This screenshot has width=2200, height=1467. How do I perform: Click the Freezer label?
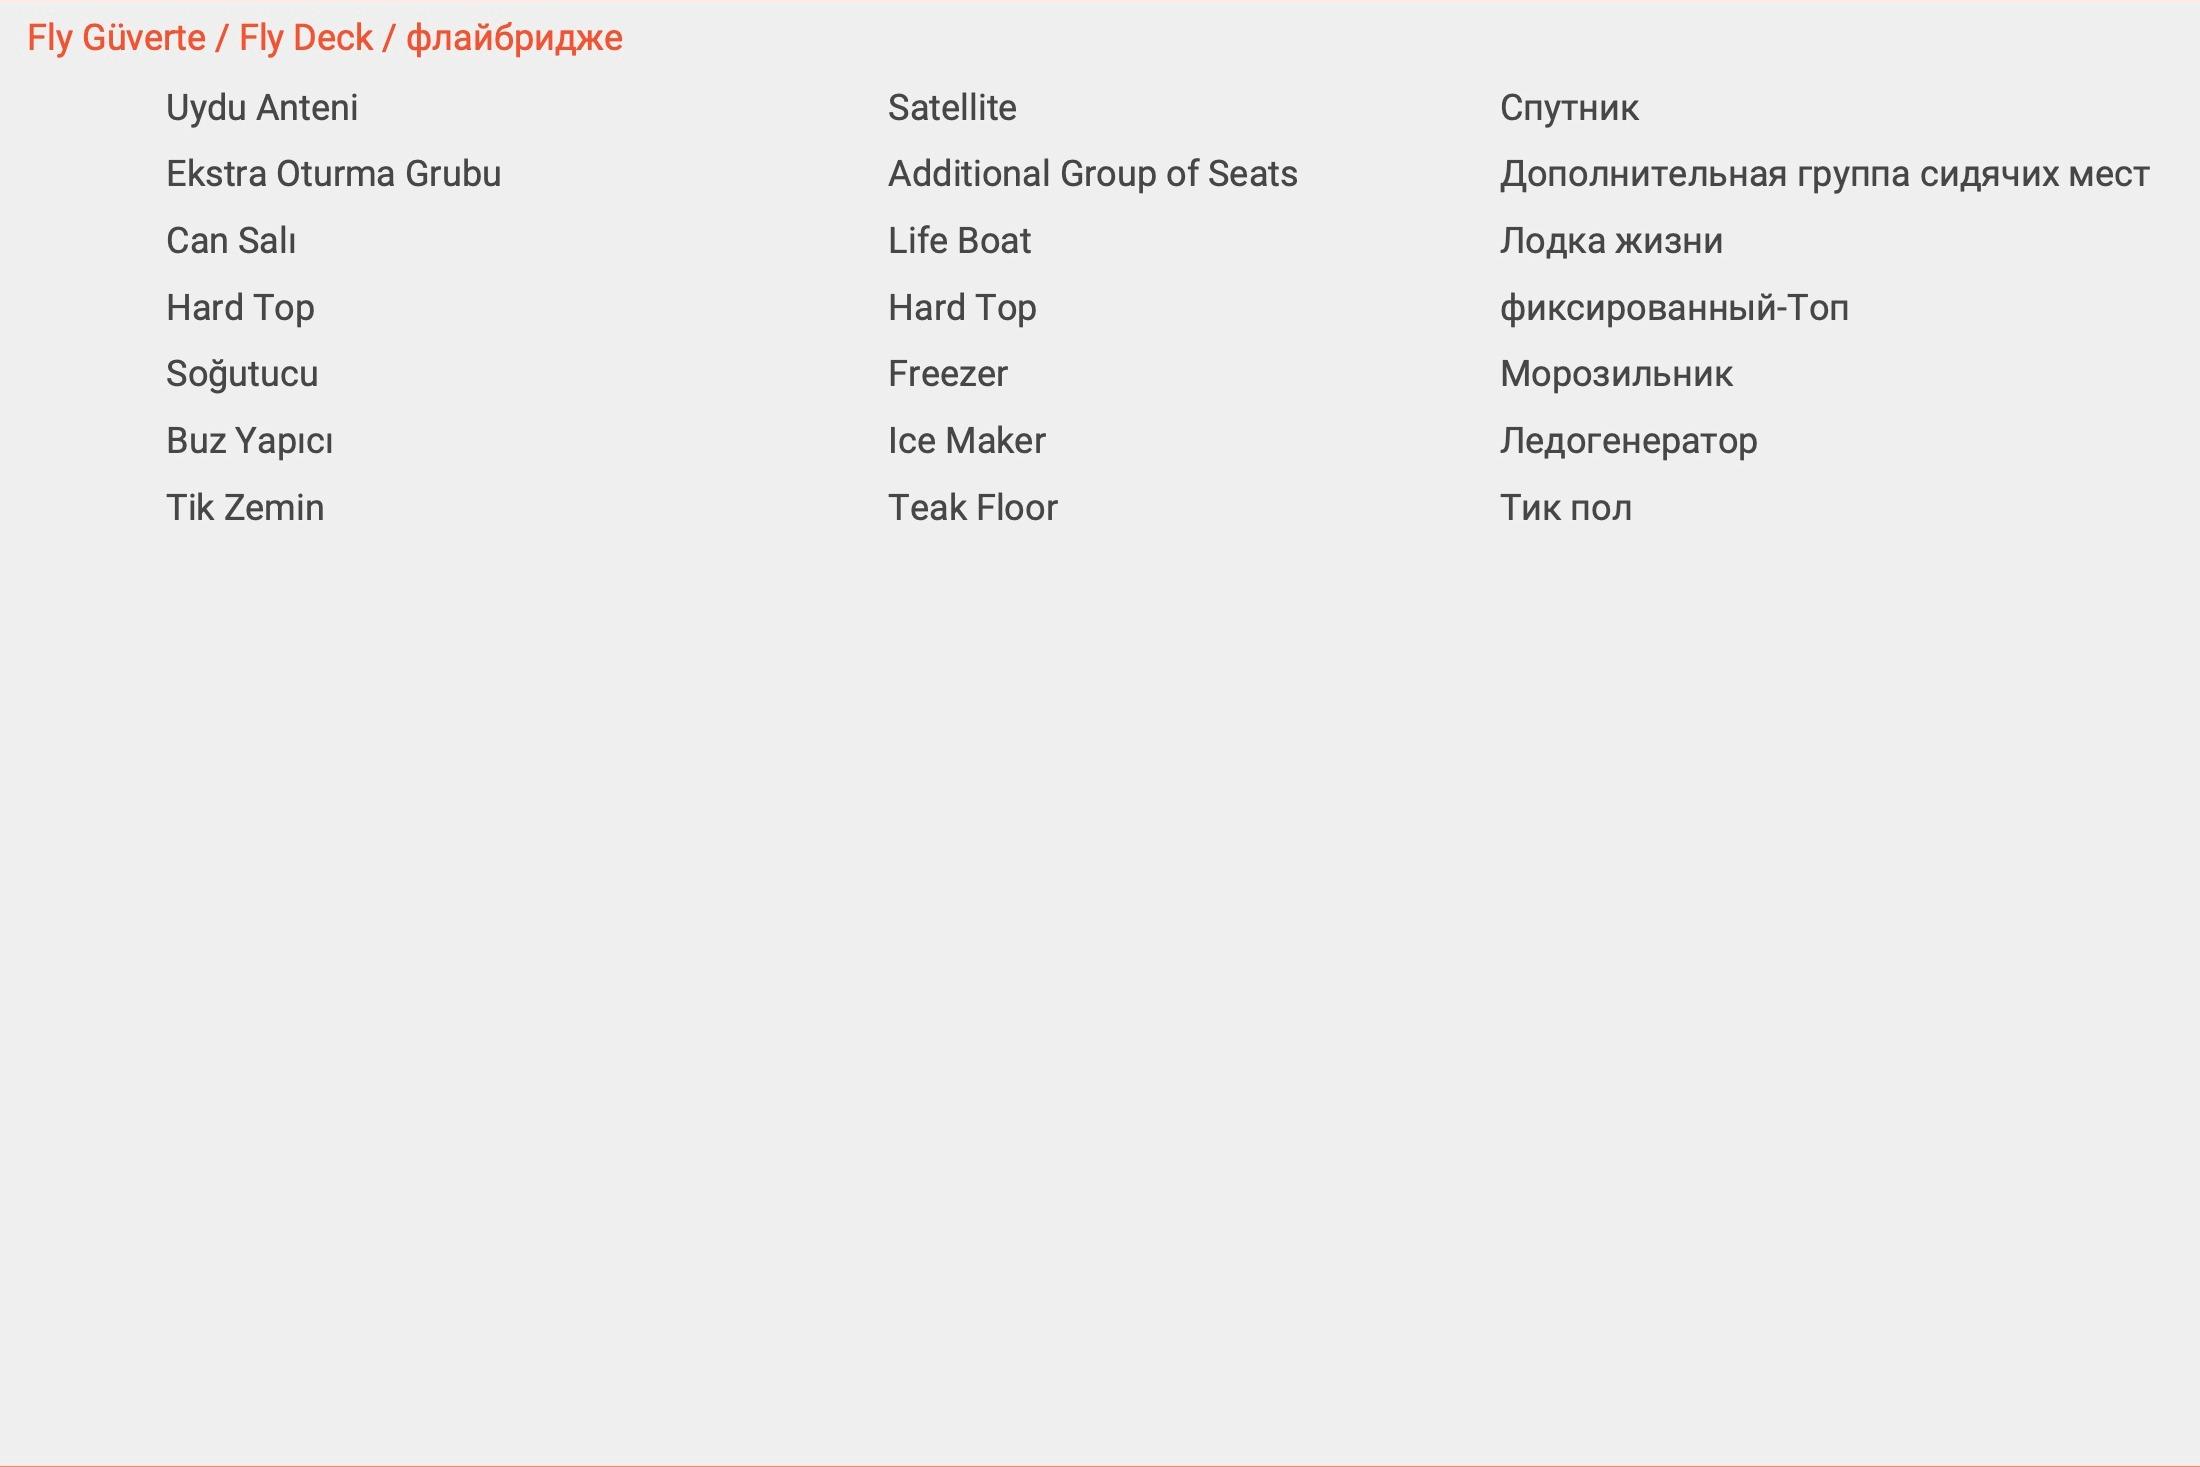click(947, 374)
